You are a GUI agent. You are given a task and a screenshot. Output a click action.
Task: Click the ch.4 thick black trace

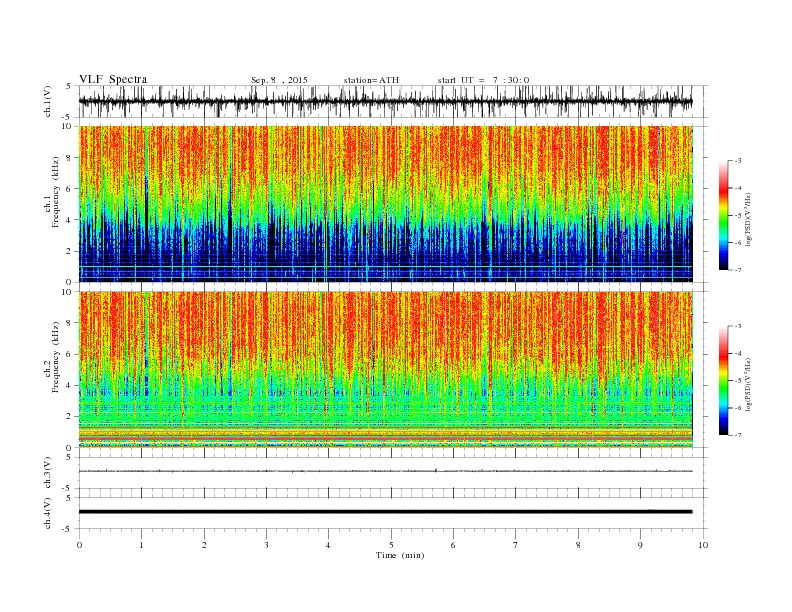(385, 512)
